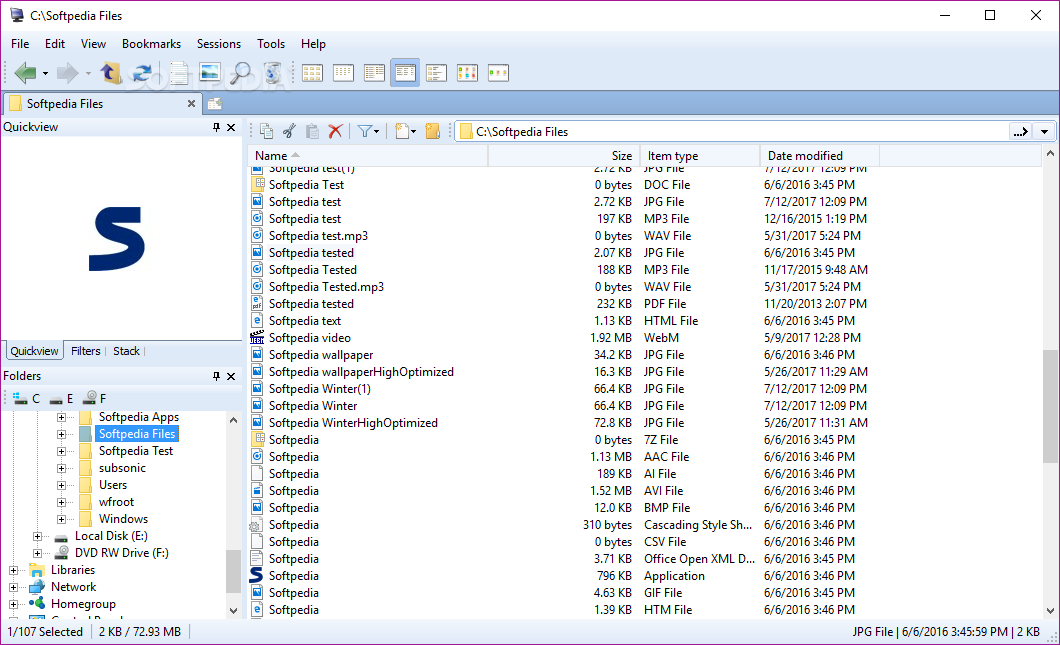The height and width of the screenshot is (645, 1060).
Task: Expand the Network tree node
Action: tap(13, 587)
